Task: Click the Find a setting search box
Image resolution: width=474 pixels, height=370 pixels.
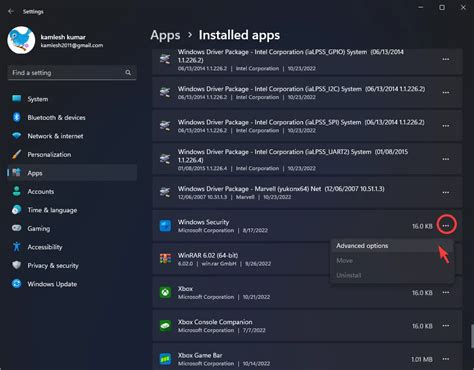Action: coord(72,73)
